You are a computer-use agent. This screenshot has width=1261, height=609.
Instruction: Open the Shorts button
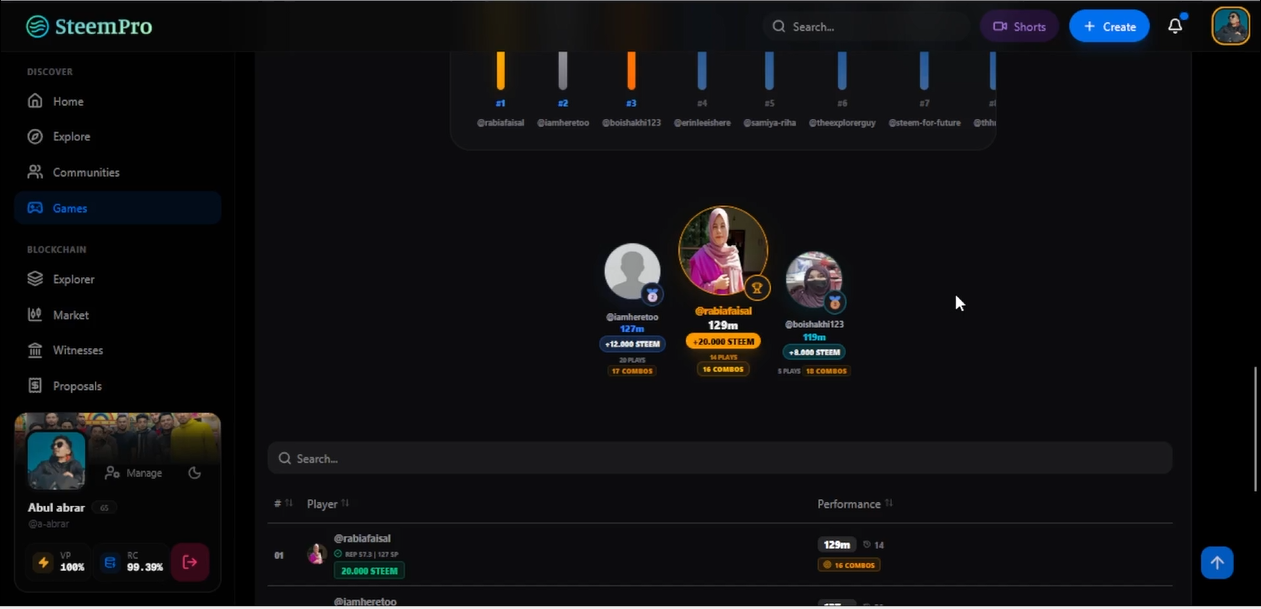pos(1019,26)
